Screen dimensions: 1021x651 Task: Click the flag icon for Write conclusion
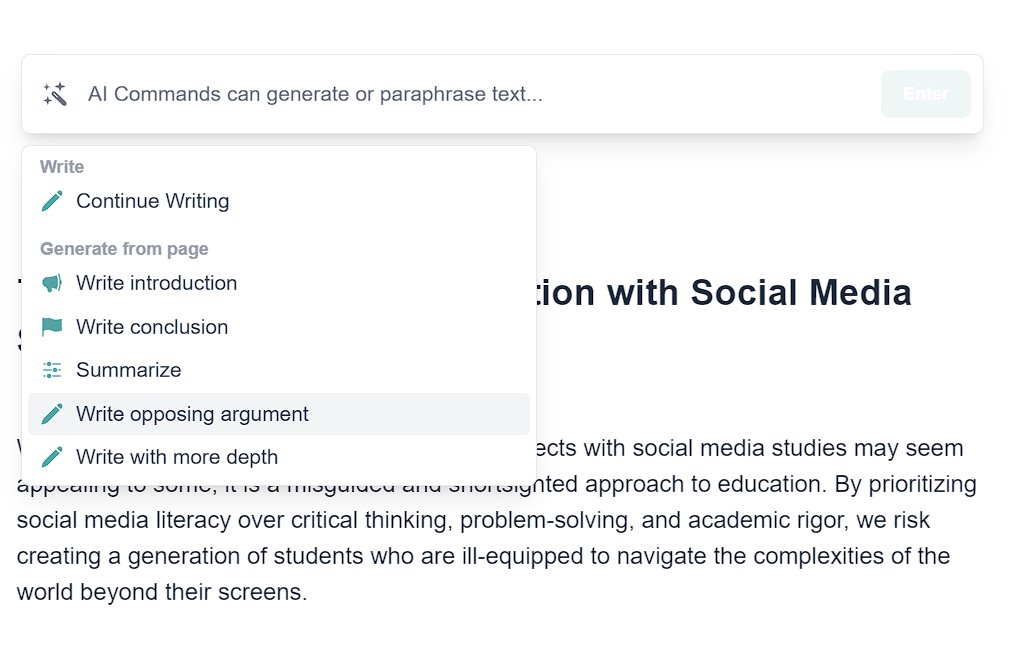52,327
